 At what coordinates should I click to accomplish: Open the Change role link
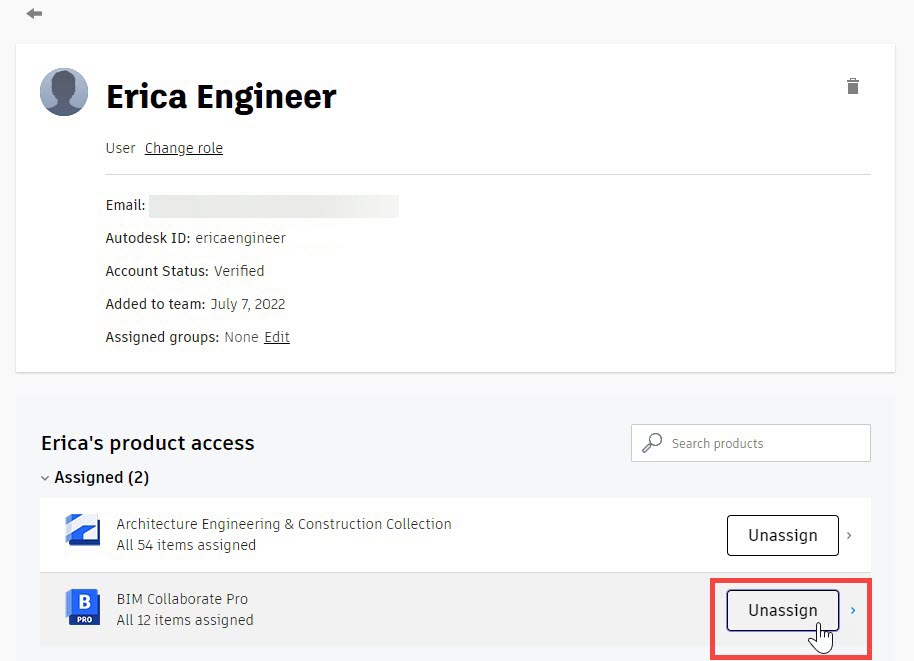pyautogui.click(x=184, y=148)
